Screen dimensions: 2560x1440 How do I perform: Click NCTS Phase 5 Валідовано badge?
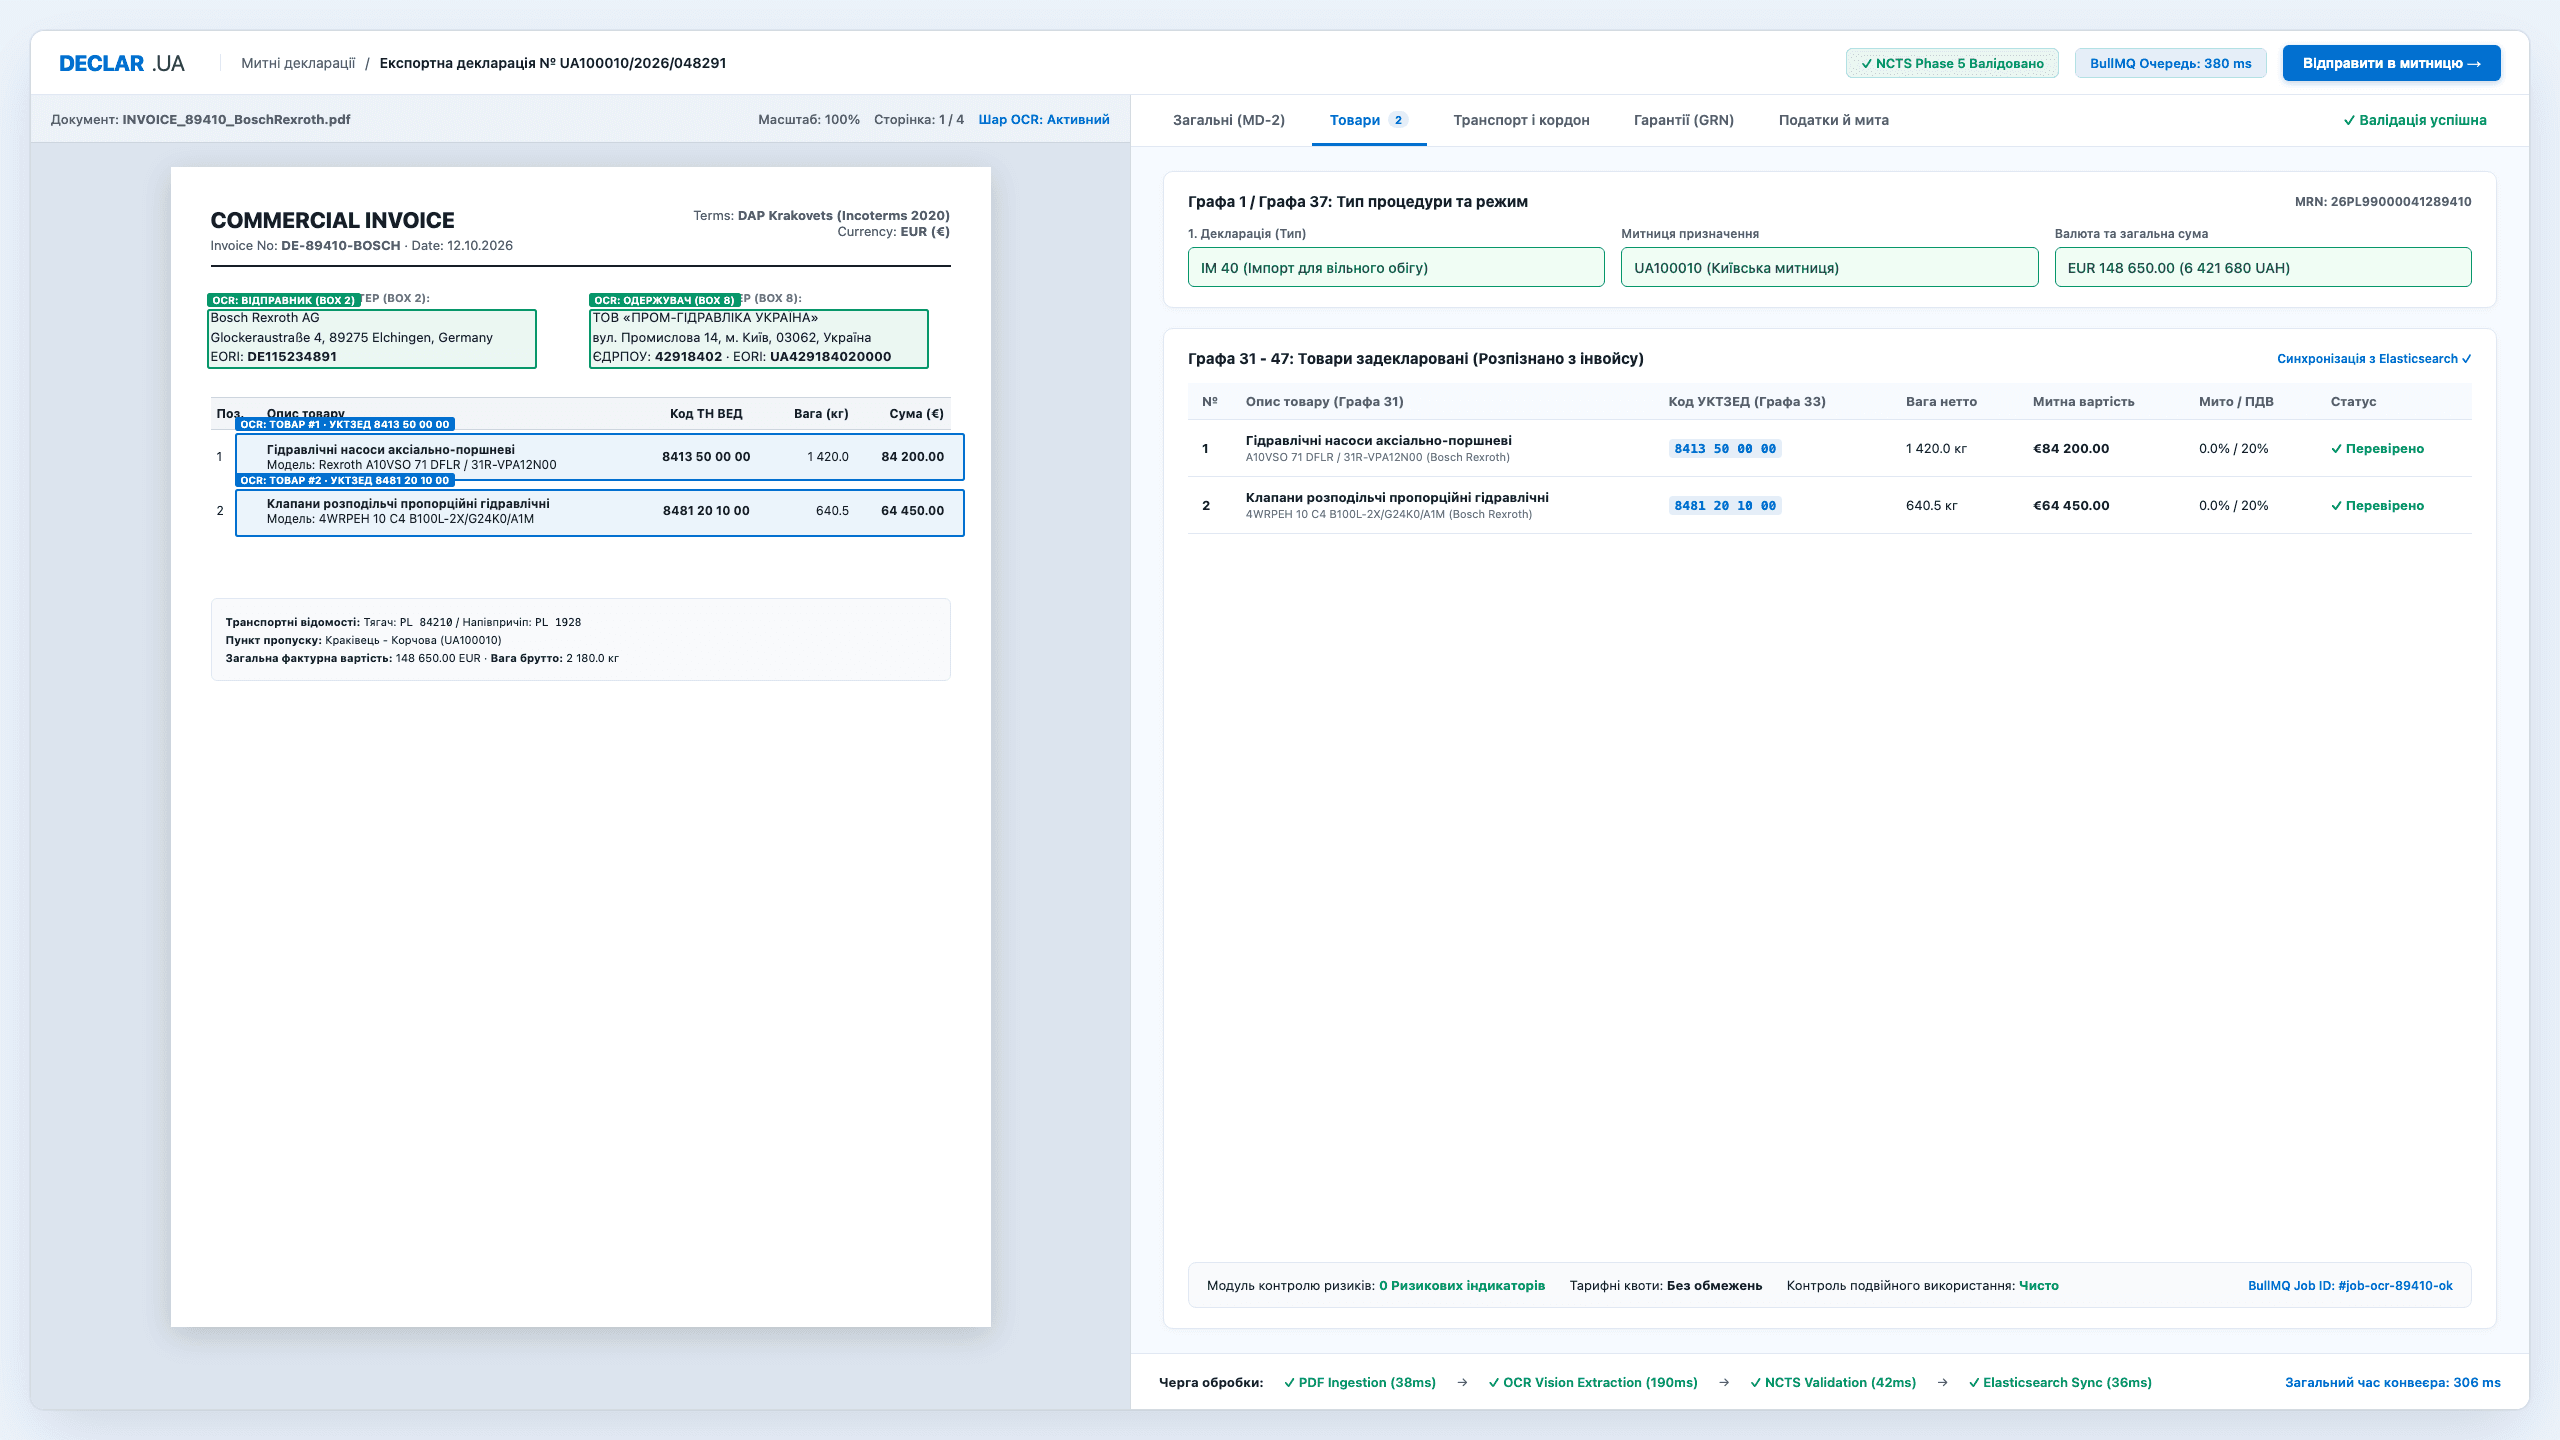[1952, 63]
